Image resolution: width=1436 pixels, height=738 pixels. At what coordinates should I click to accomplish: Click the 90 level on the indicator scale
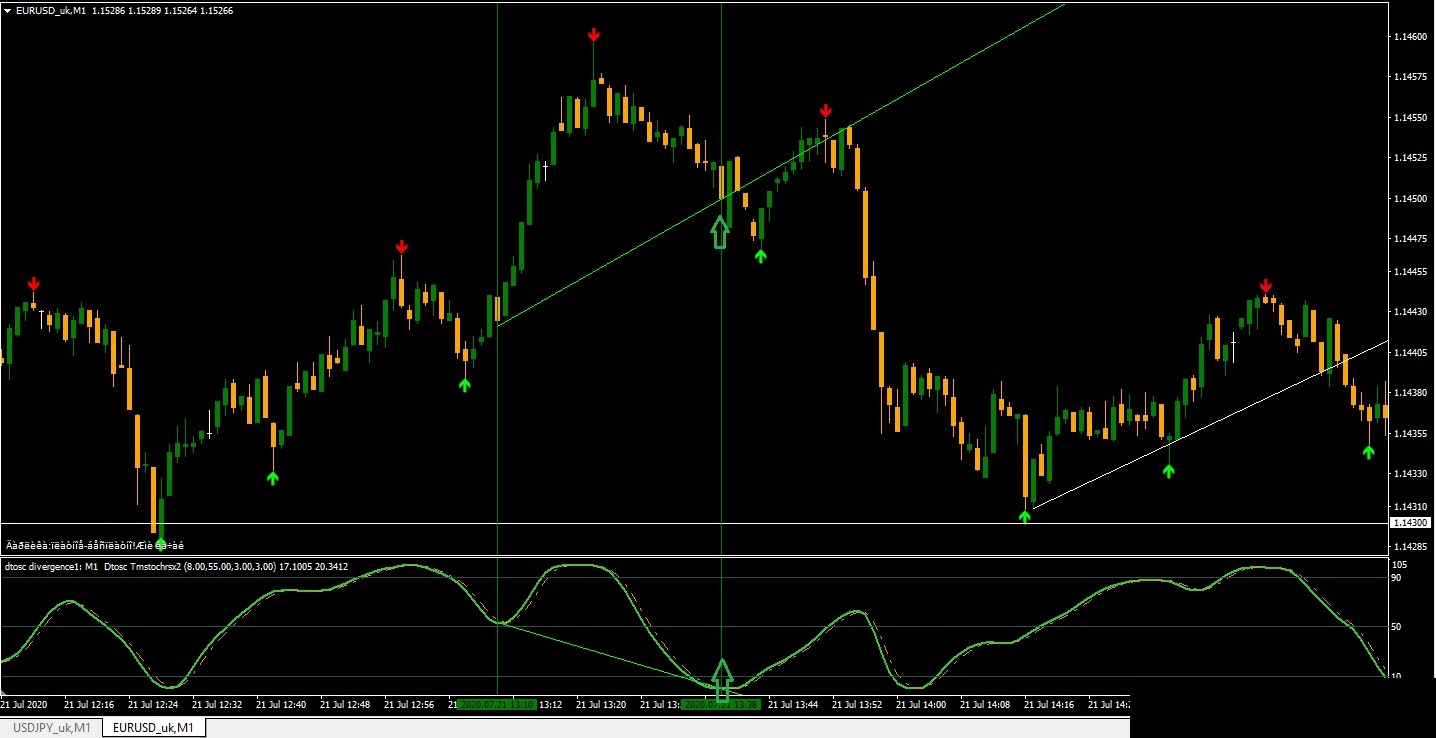(x=1397, y=578)
